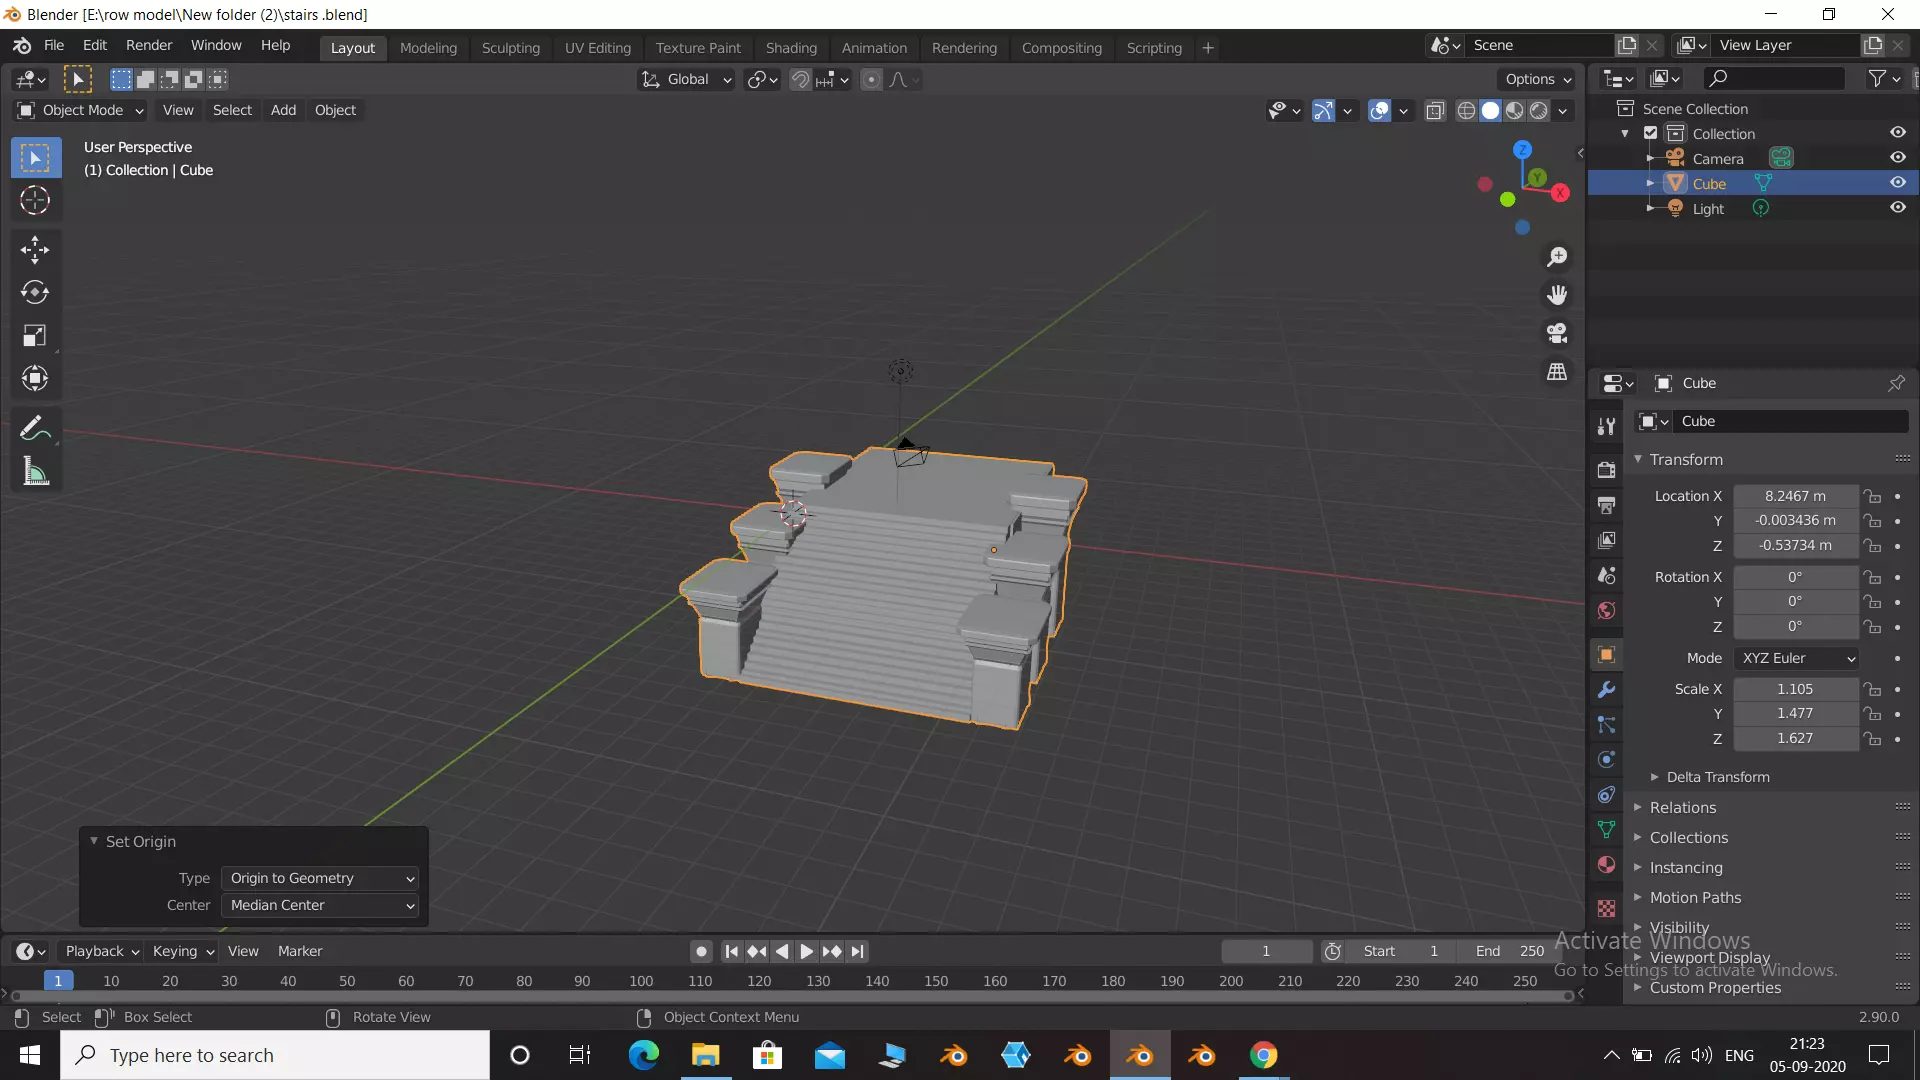Click the Location X value field
Screen dimensions: 1920x1080
pos(1795,496)
